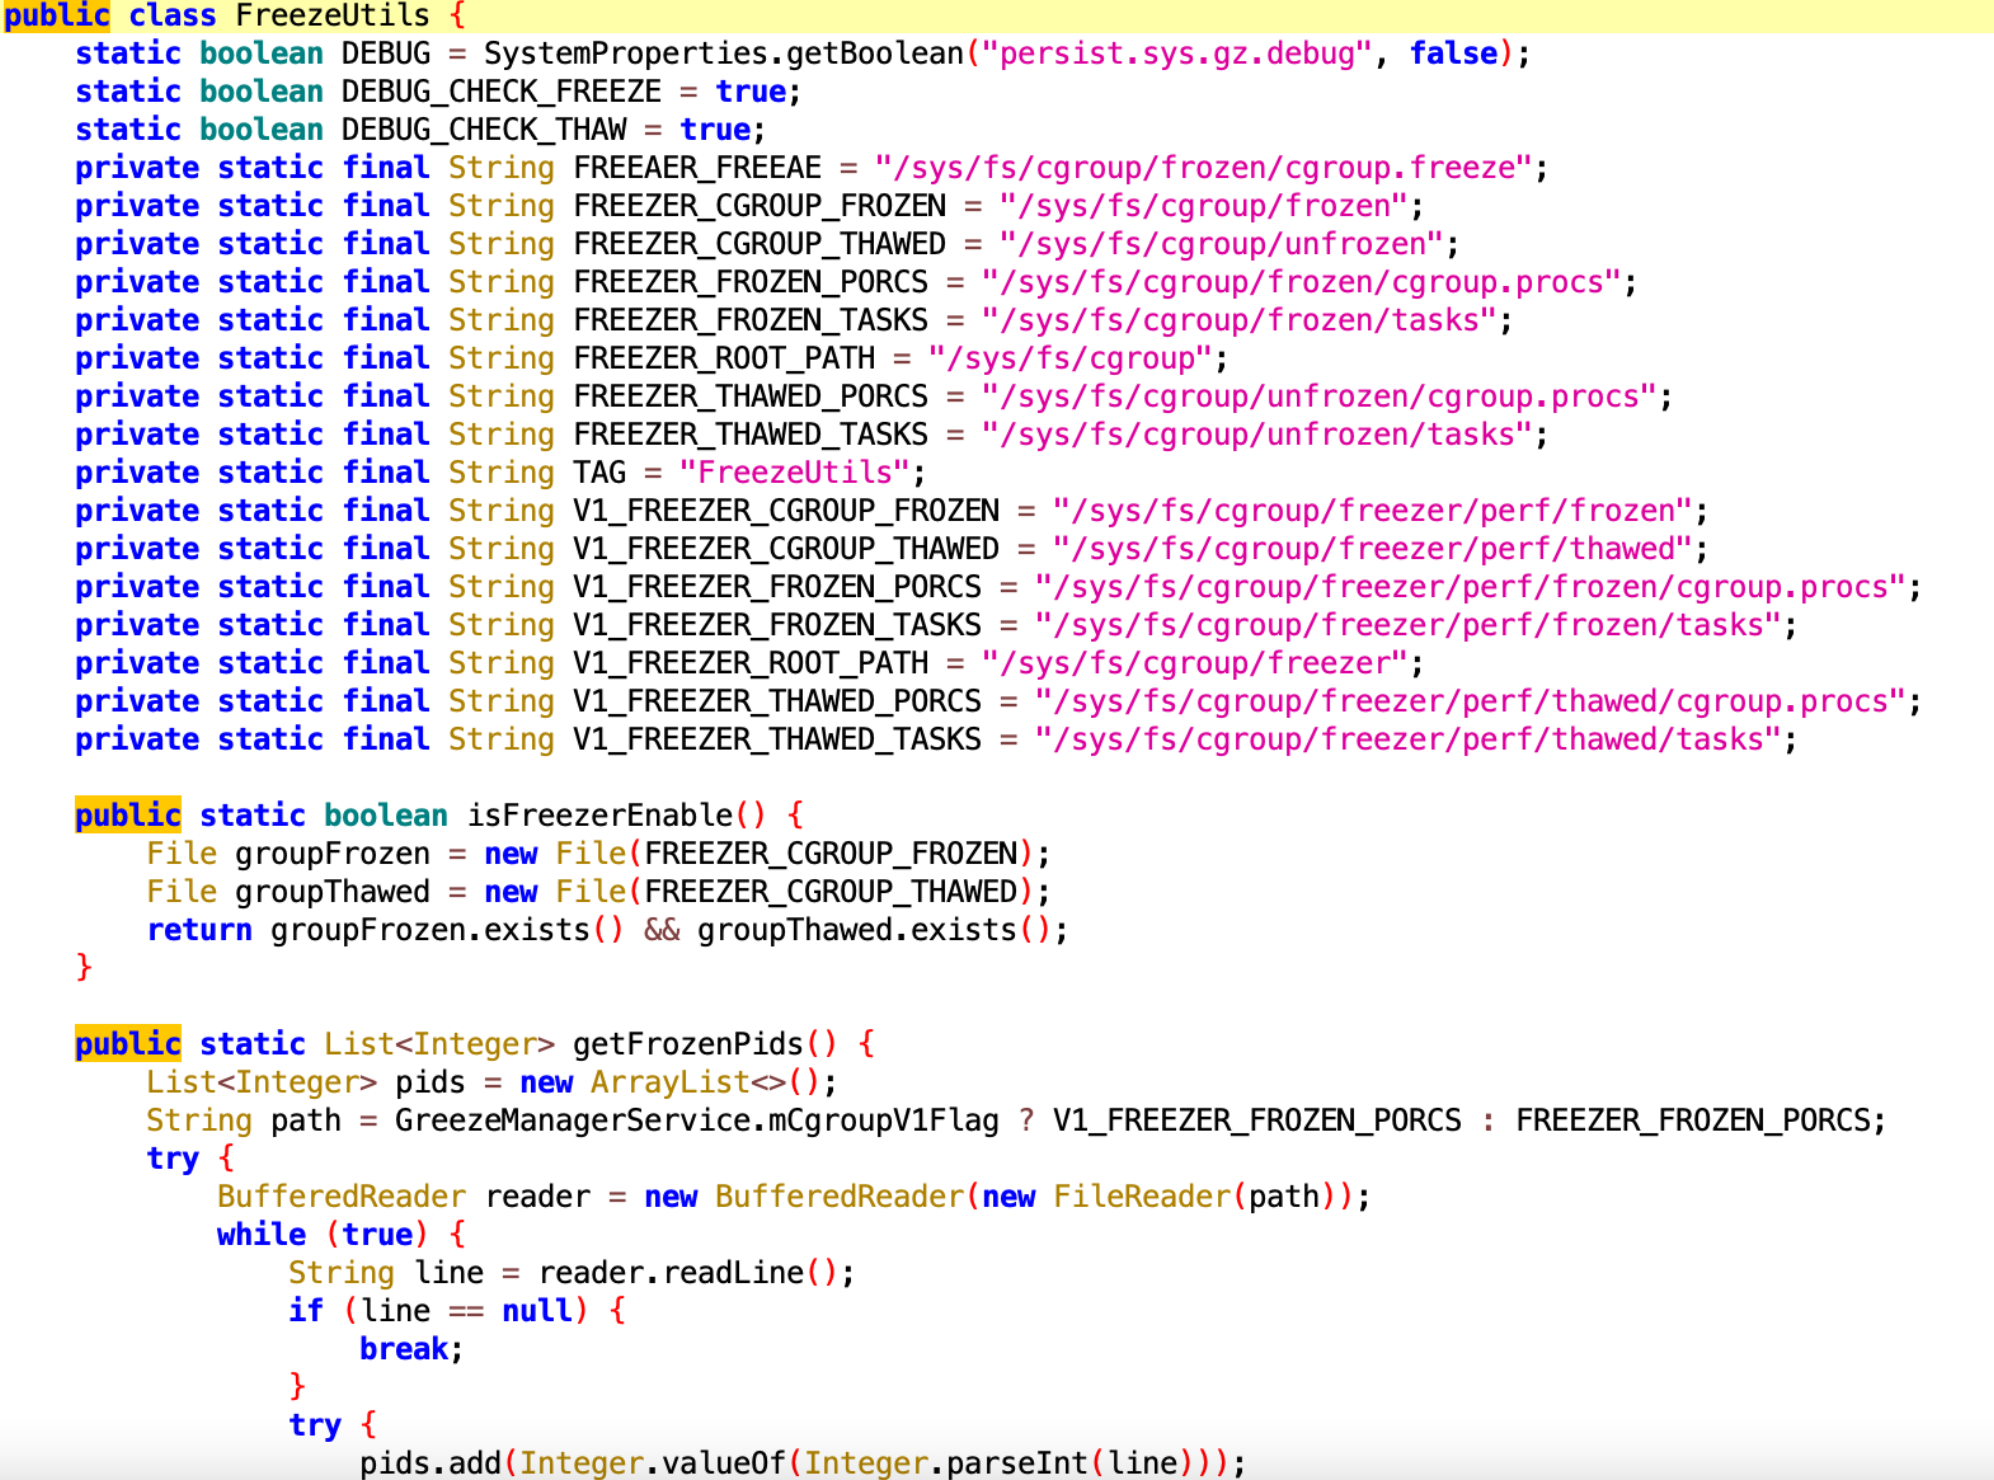
Task: Click the BufferedReader reader declaration type
Action: (341, 1197)
